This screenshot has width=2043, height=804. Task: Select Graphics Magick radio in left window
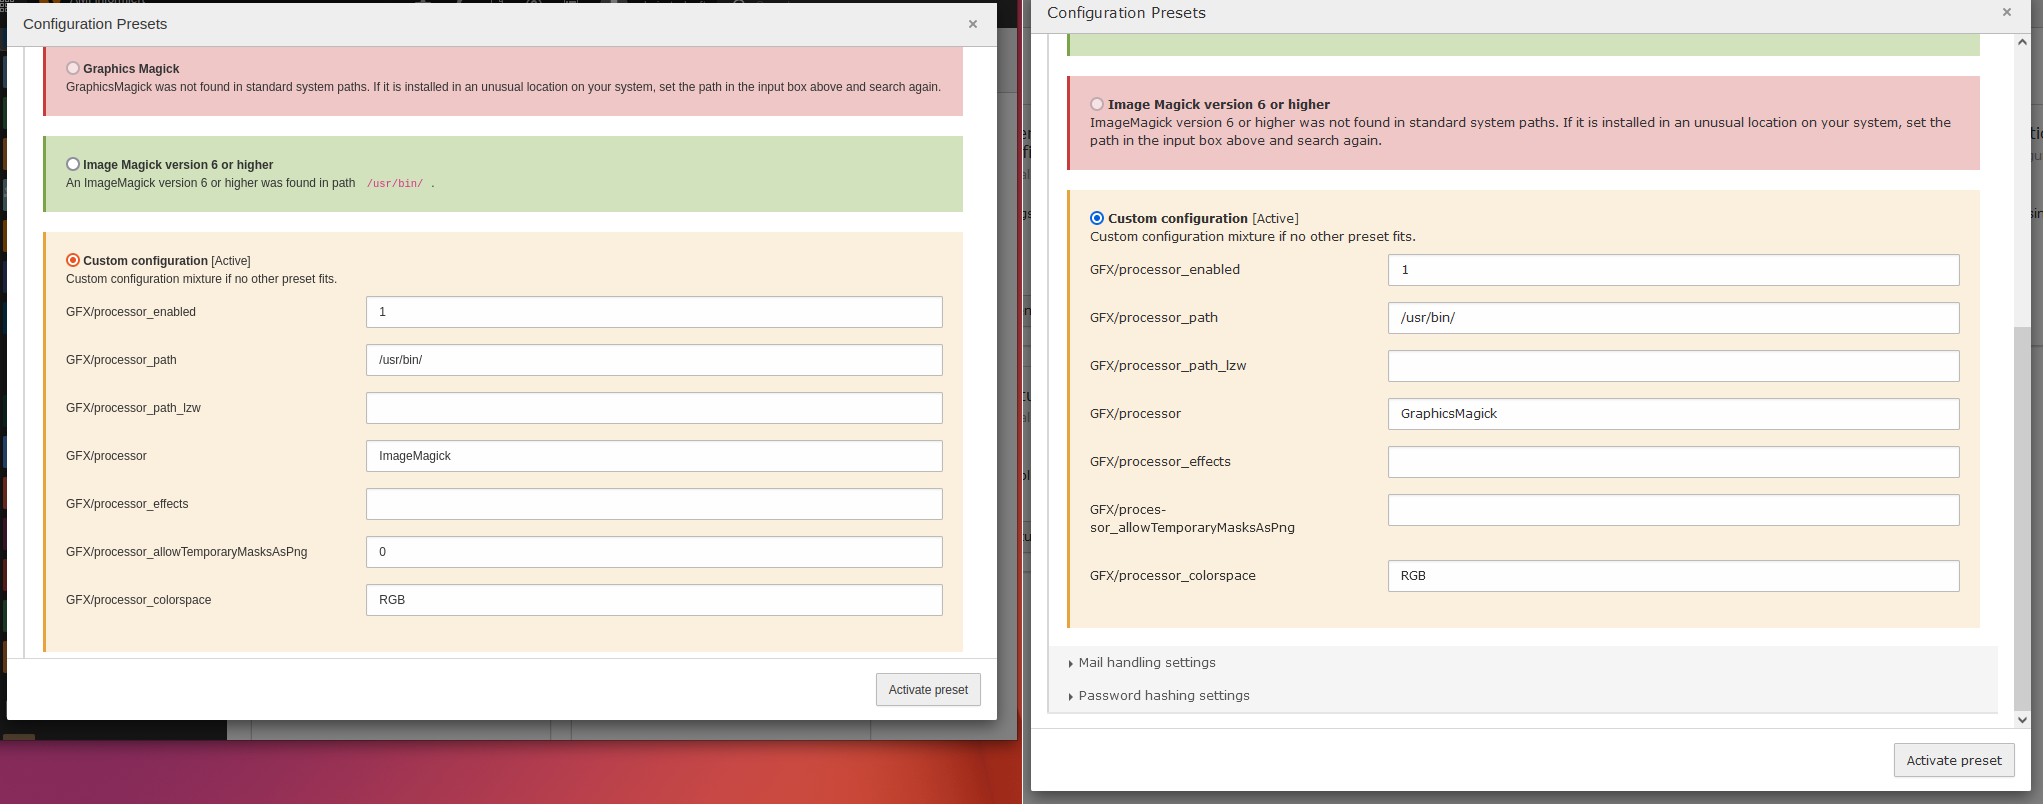click(73, 68)
